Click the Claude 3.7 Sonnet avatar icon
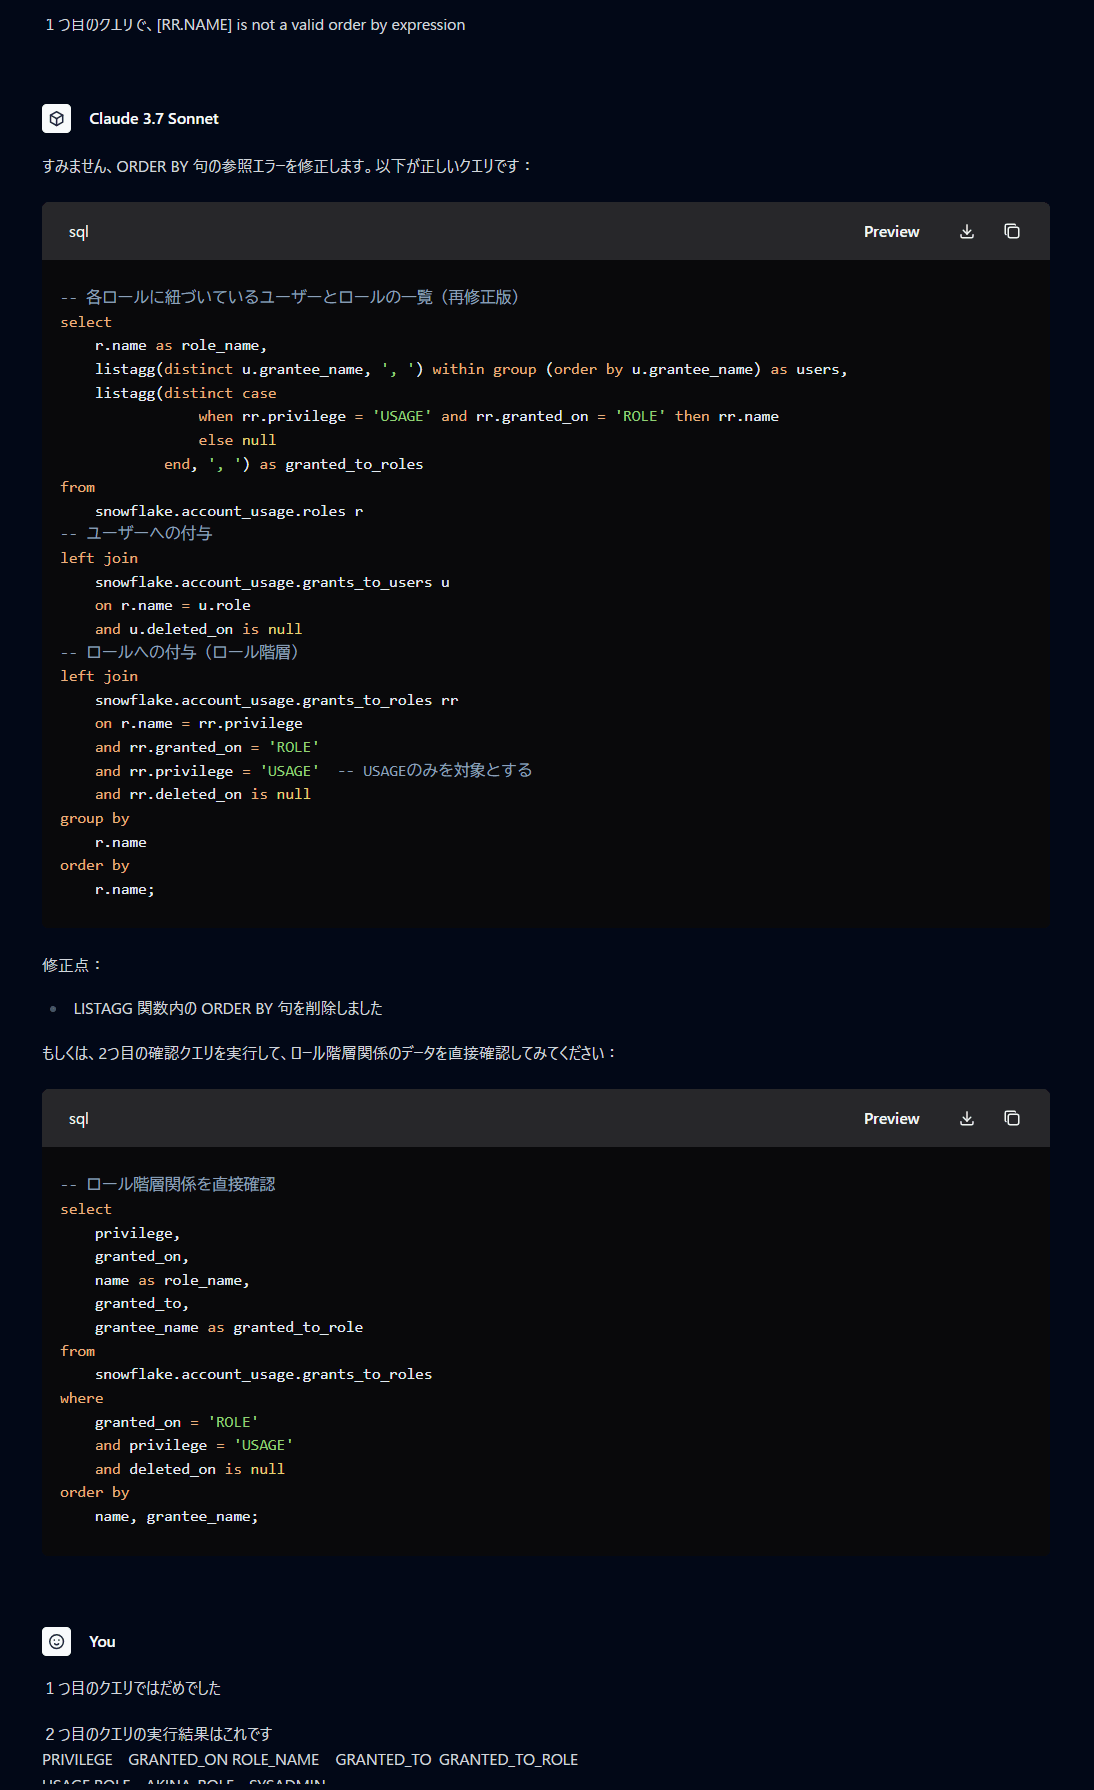 click(56, 118)
